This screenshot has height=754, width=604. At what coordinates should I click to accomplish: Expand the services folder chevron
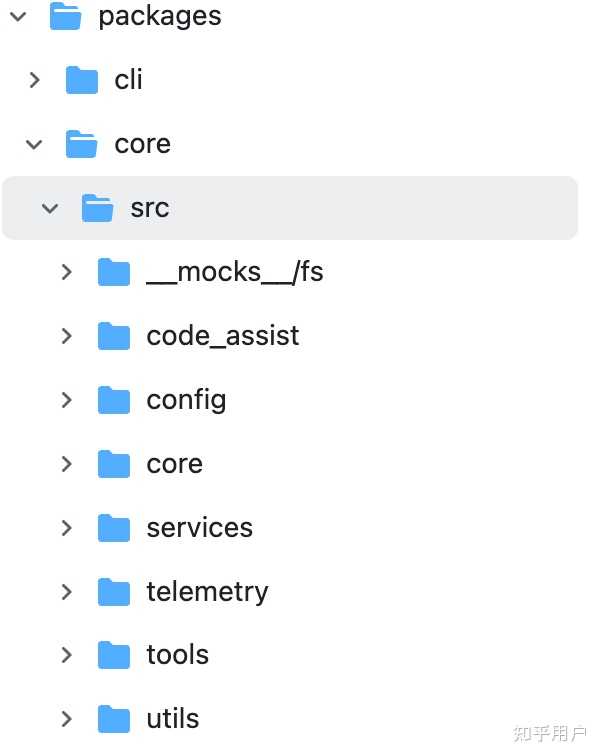[67, 528]
